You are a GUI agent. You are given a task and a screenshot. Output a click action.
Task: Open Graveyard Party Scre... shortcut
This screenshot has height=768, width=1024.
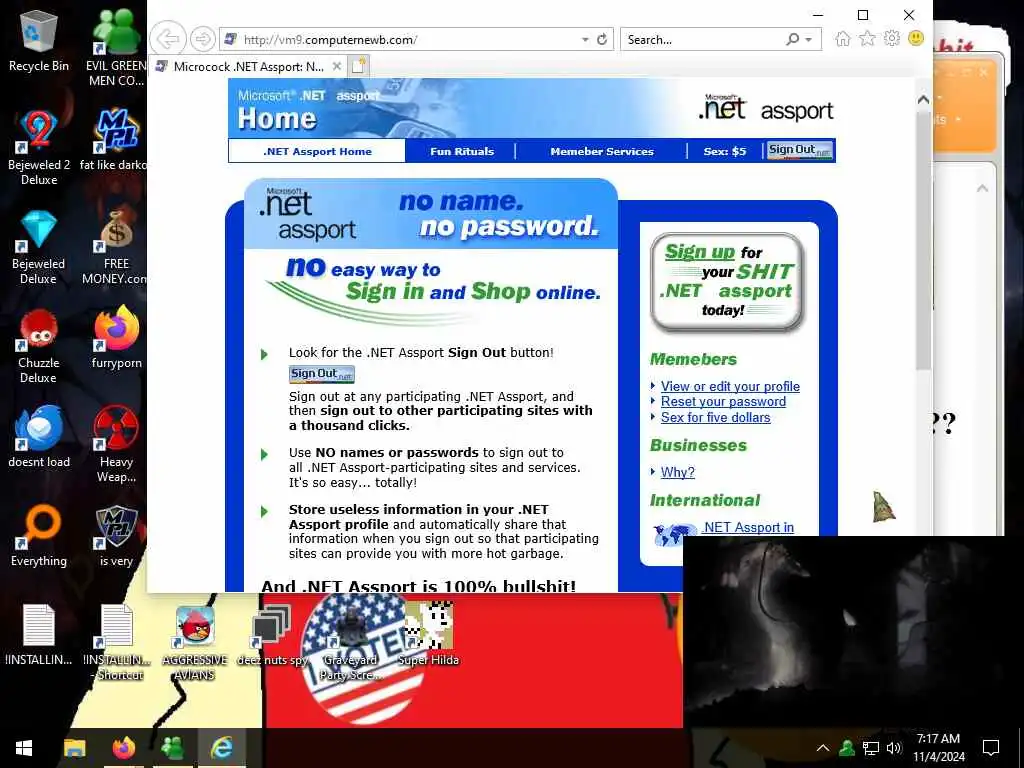[350, 641]
